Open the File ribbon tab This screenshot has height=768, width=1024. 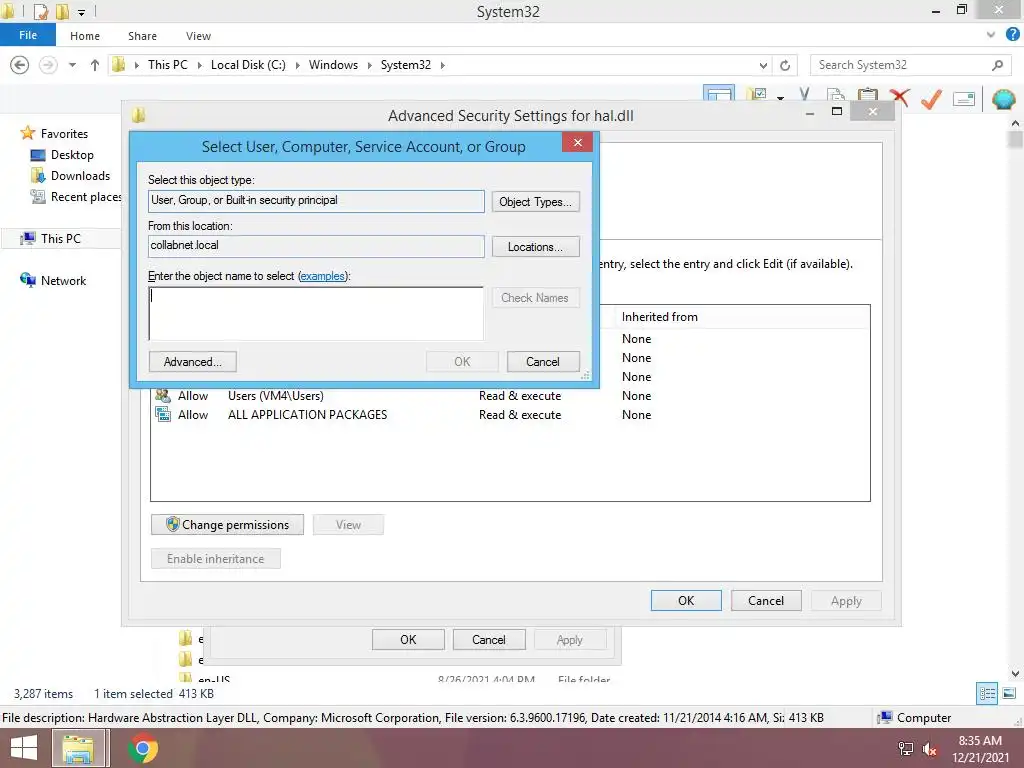(x=28, y=35)
